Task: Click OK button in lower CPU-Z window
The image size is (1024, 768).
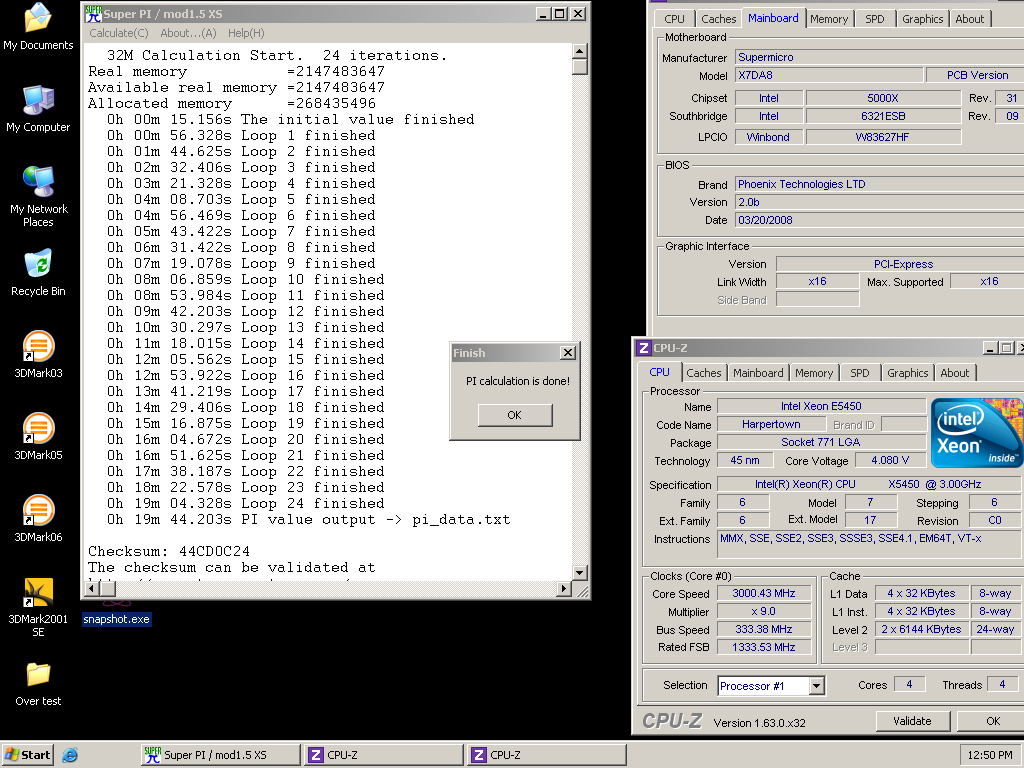Action: pos(993,721)
